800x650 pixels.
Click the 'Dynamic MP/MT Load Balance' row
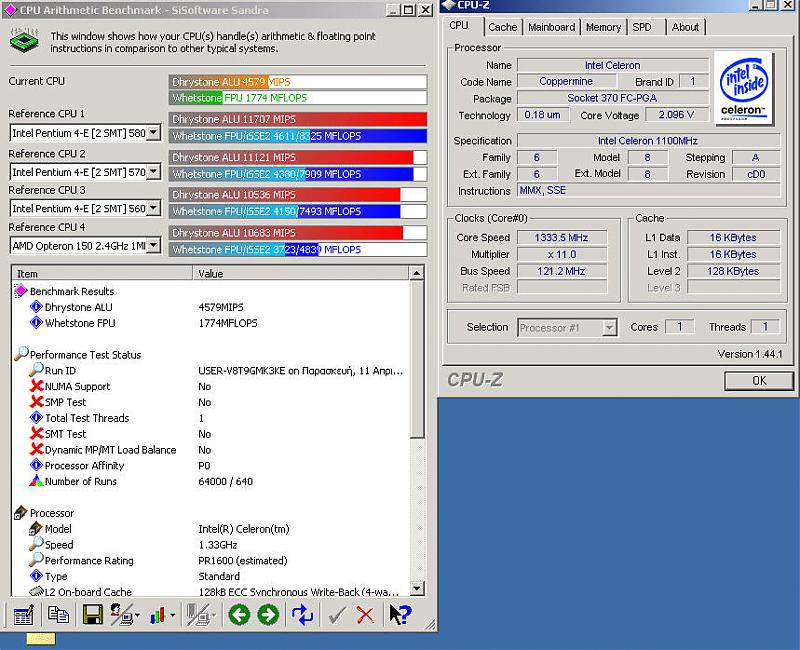pyautogui.click(x=210, y=449)
